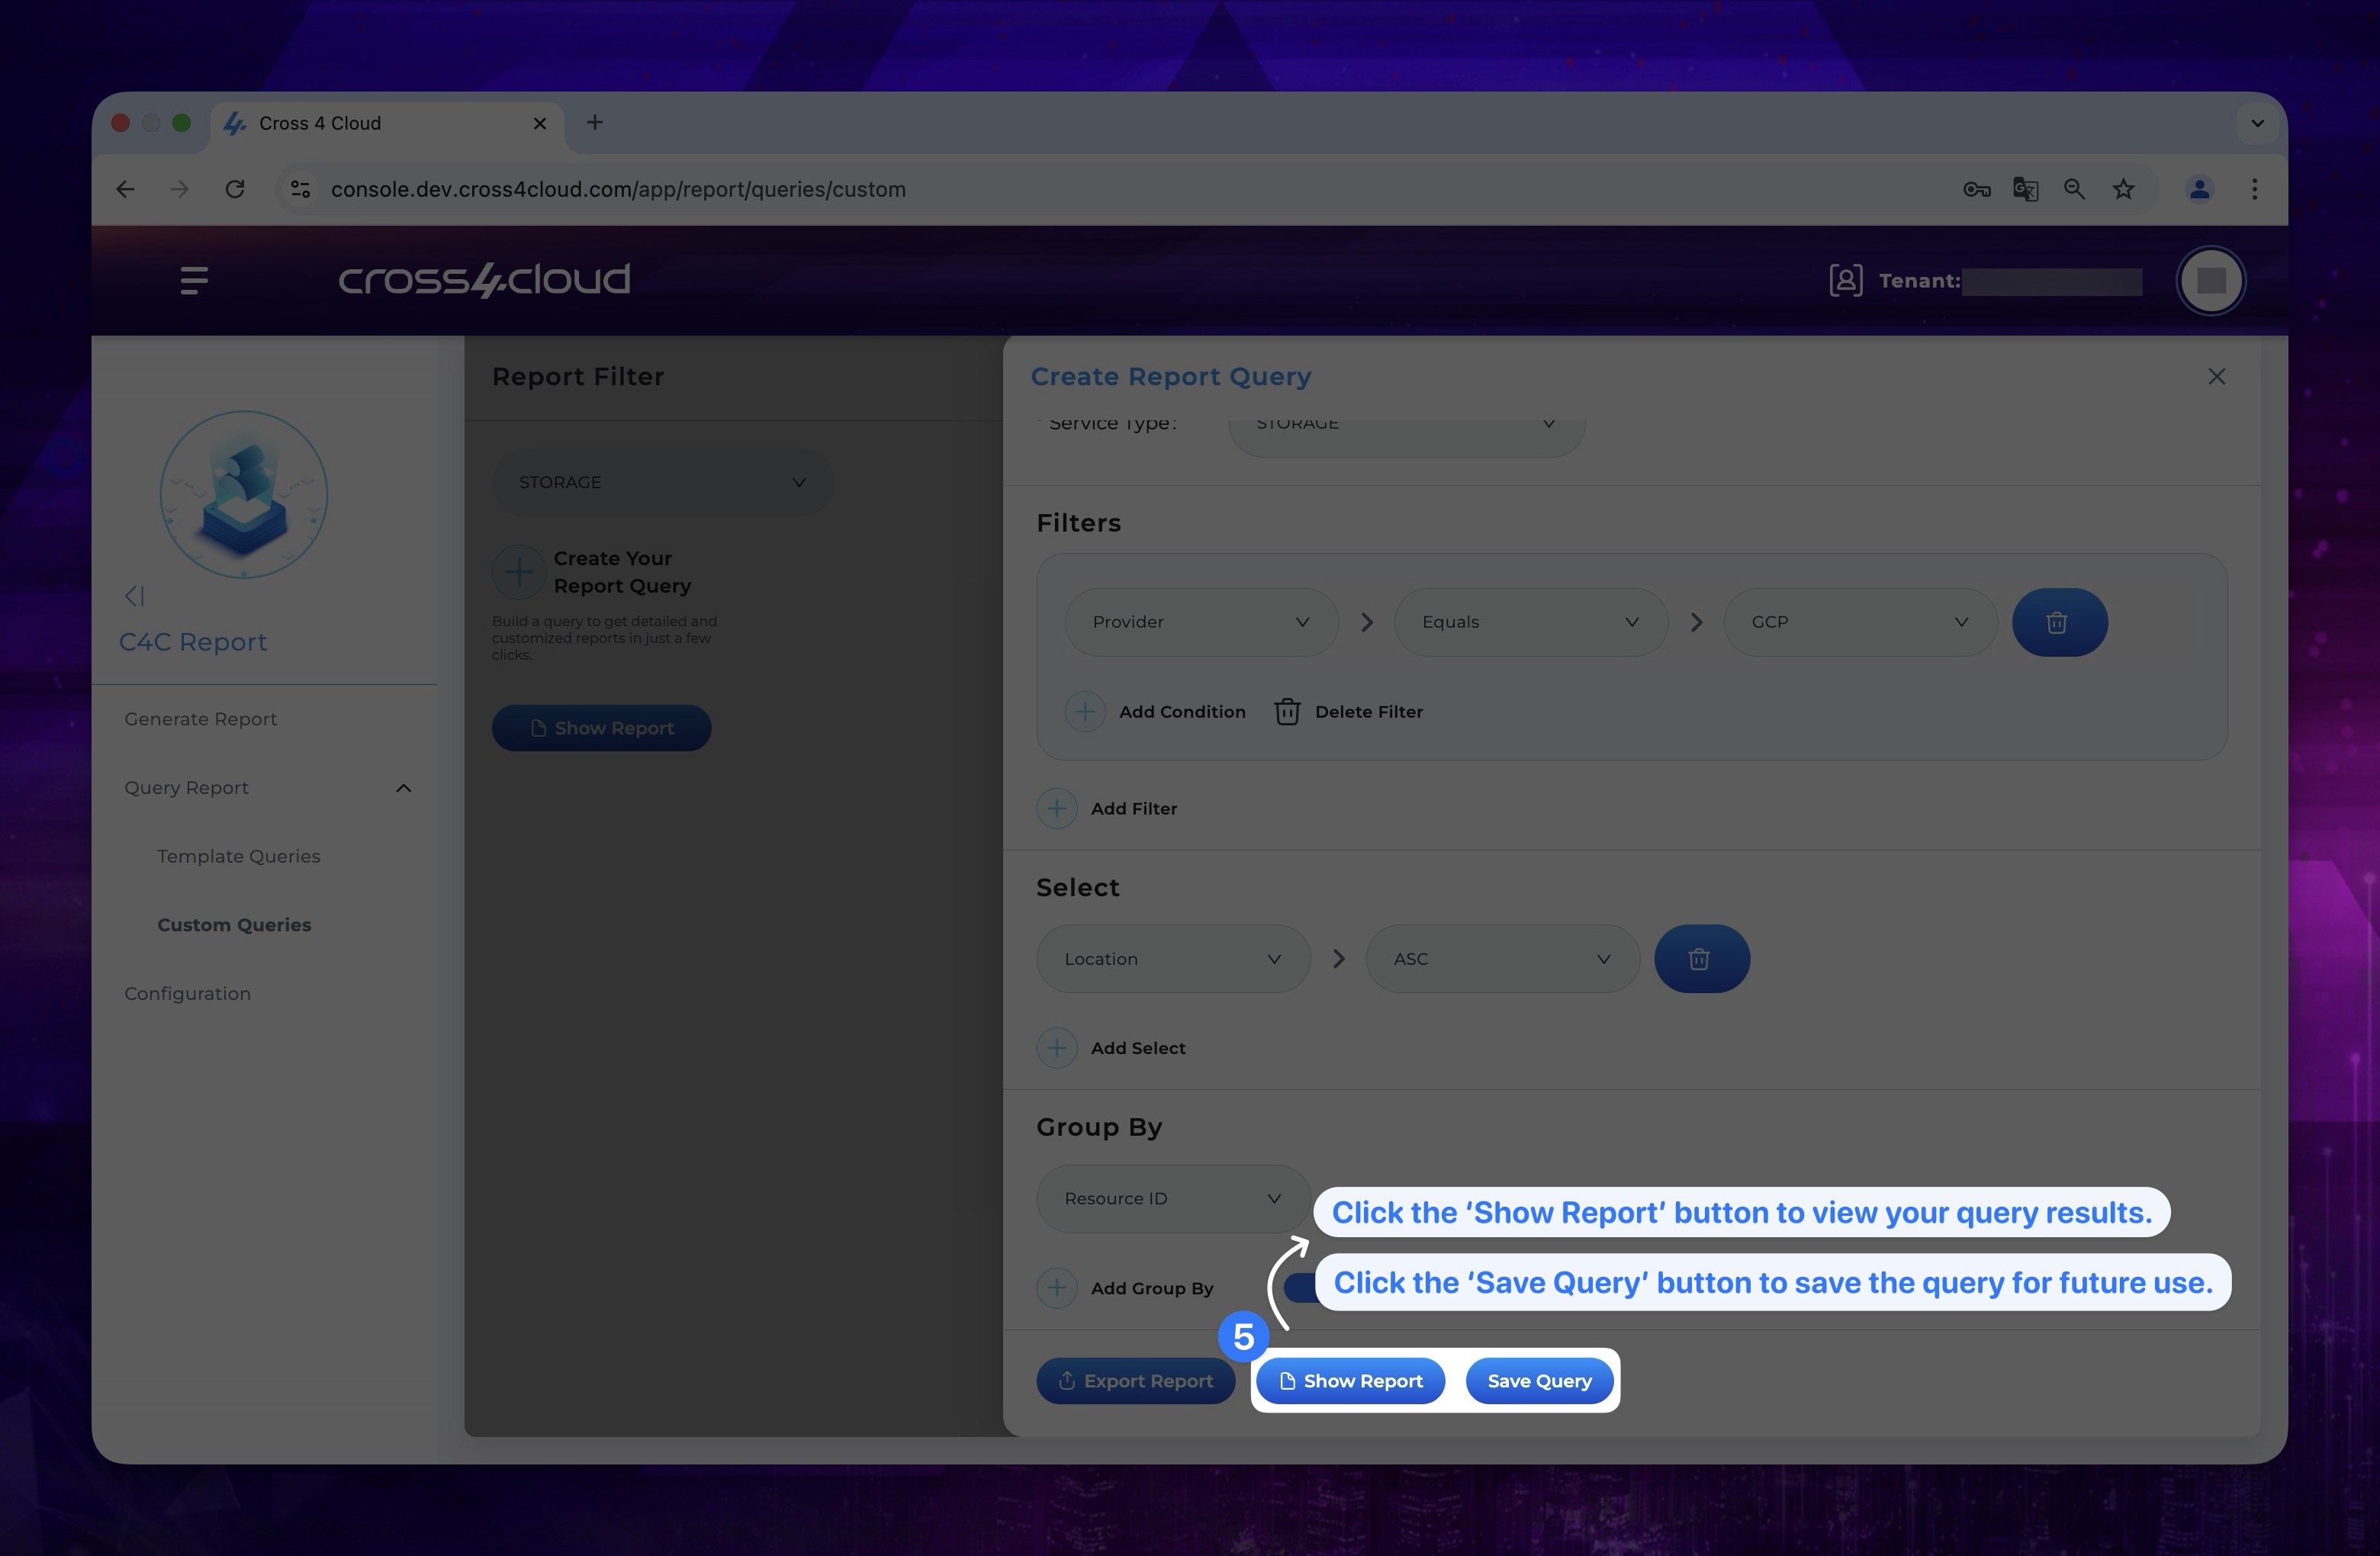Open the tenant account icon
The width and height of the screenshot is (2380, 1556).
(1845, 281)
